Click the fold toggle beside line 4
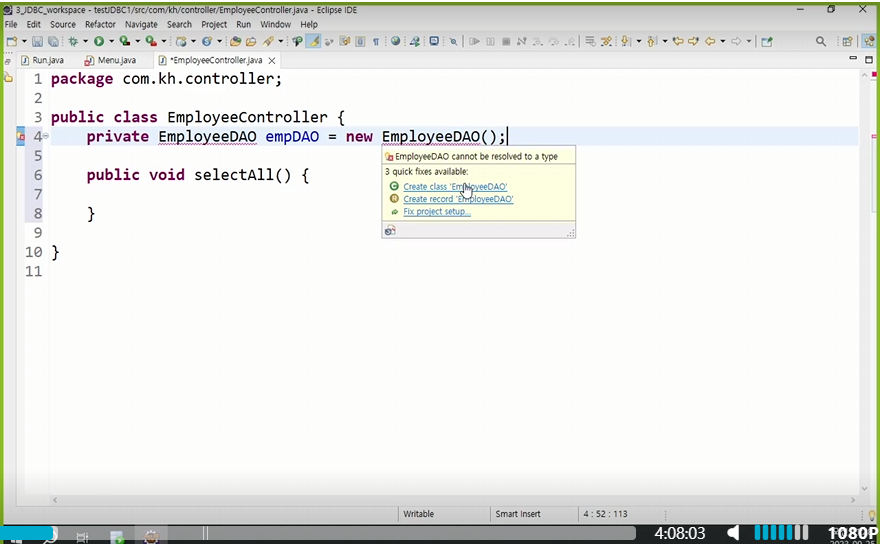 46,136
